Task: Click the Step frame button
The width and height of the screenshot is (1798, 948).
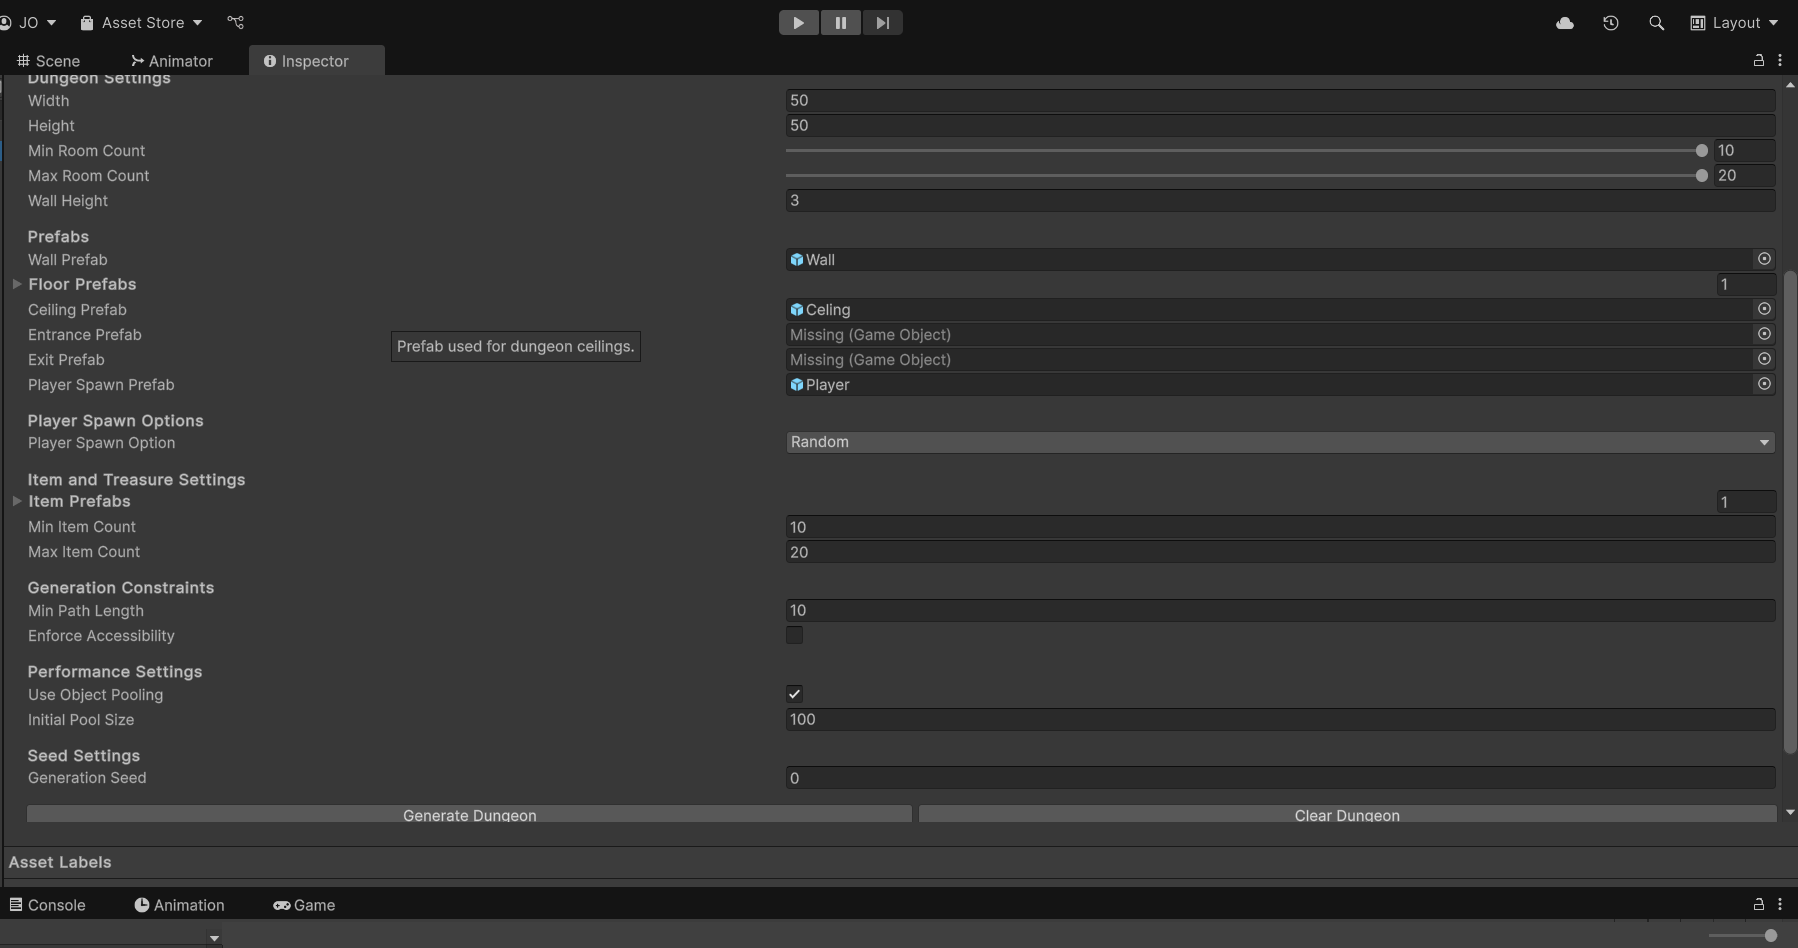Action: pyautogui.click(x=882, y=23)
